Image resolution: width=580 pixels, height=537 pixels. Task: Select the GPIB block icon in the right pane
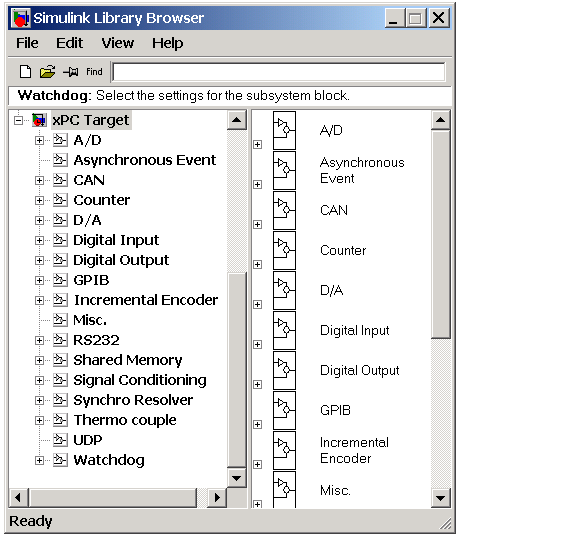pyautogui.click(x=284, y=410)
